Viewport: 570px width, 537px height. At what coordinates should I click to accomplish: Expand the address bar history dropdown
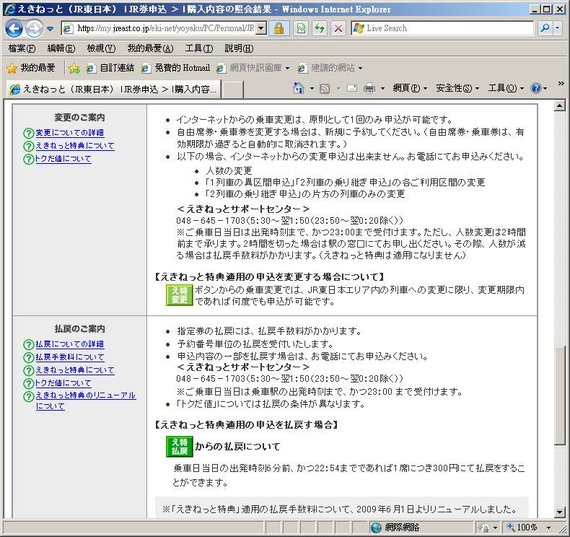[x=261, y=28]
